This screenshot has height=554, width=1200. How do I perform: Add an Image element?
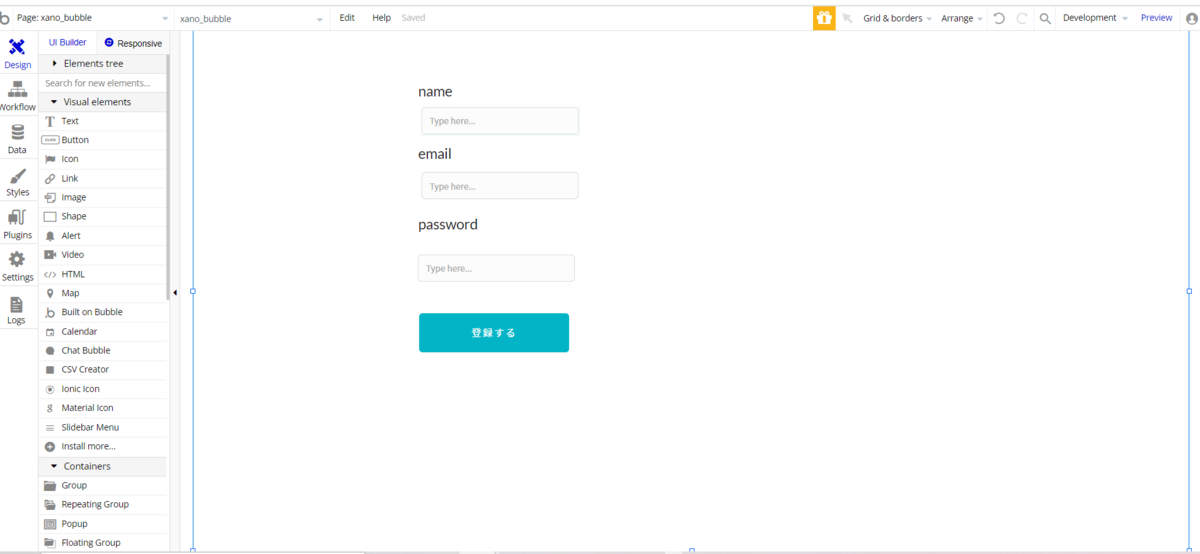pos(103,197)
